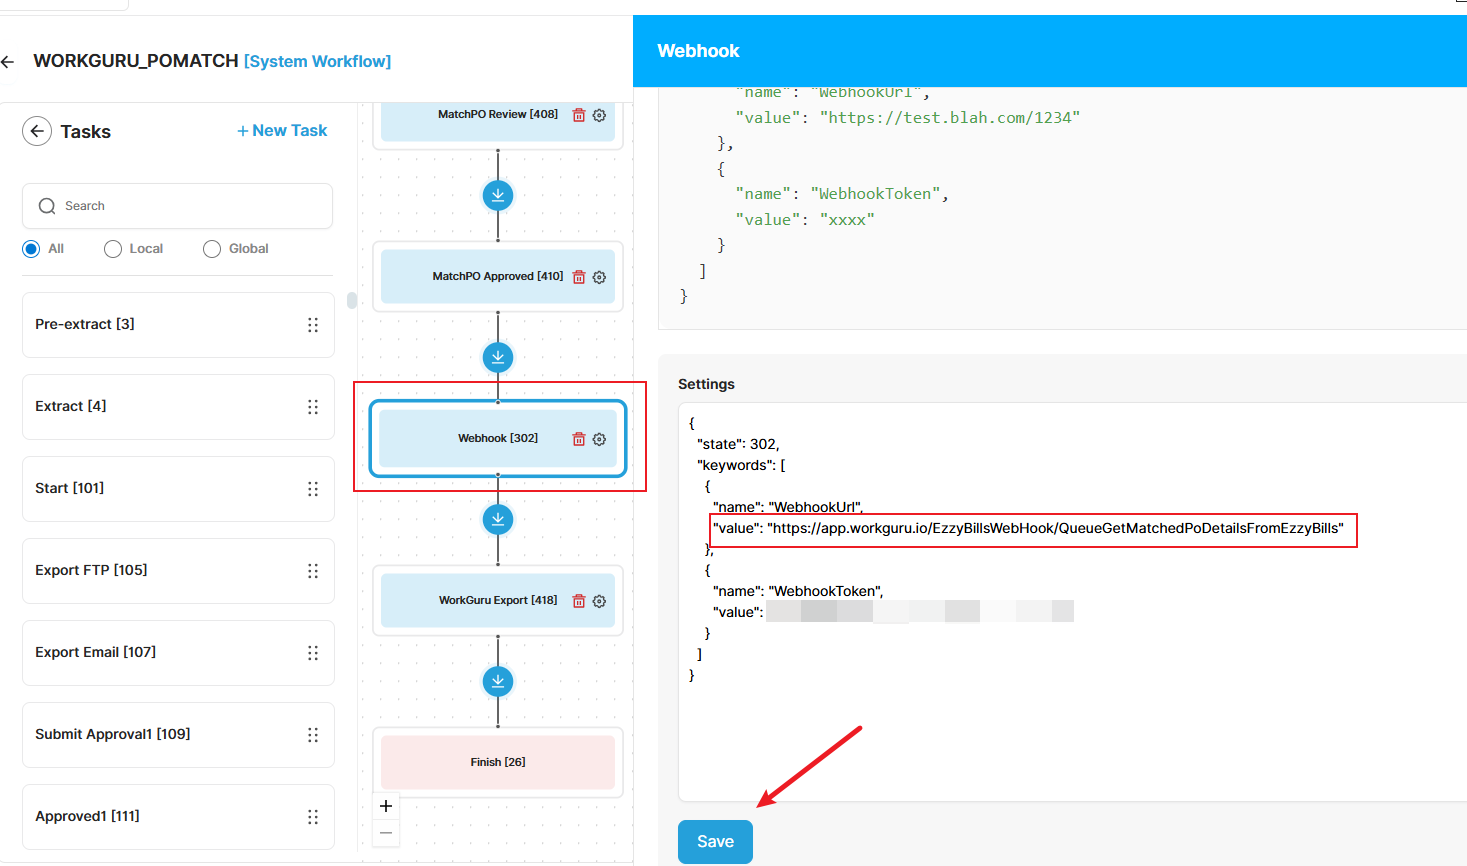Click the search magnifier icon
Screen dimensions: 1467x866
pyautogui.click(x=47, y=206)
